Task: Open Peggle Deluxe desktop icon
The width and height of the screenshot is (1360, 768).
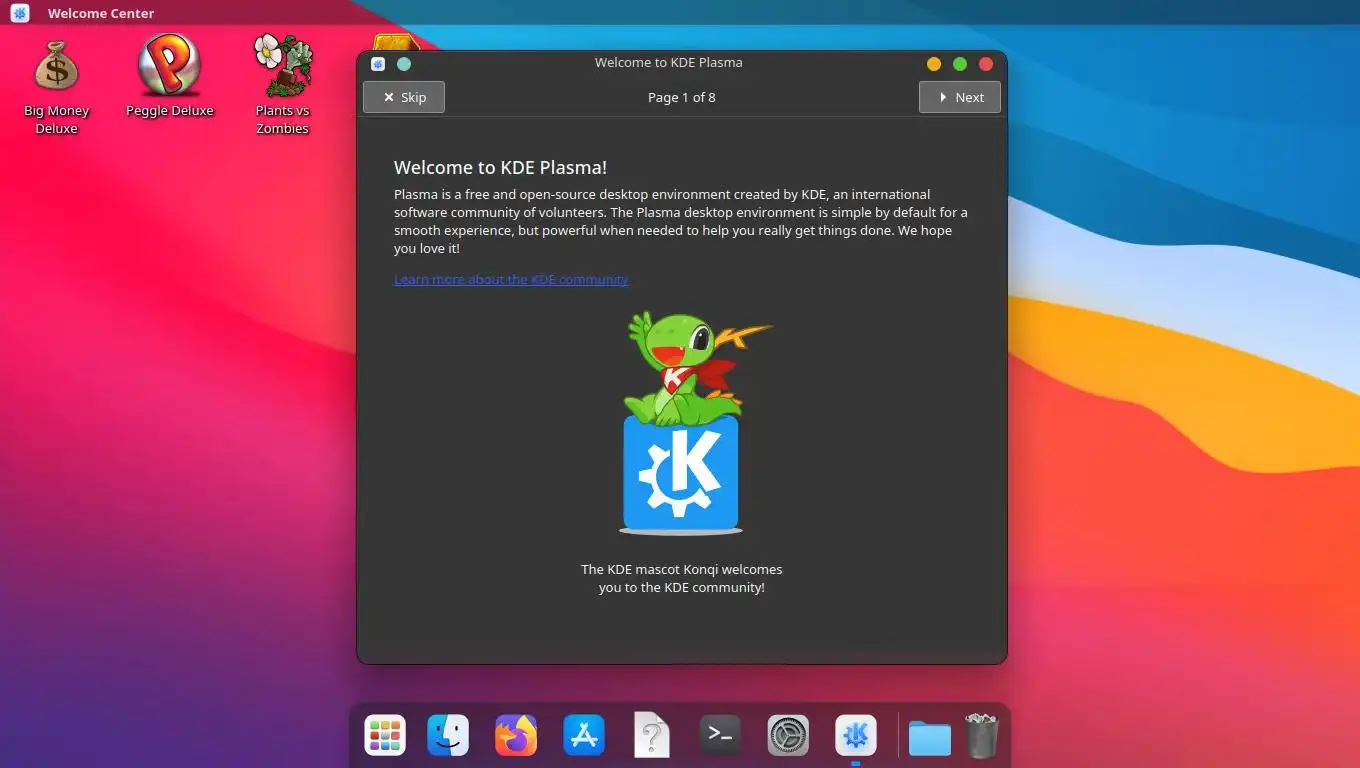Action: [x=170, y=77]
